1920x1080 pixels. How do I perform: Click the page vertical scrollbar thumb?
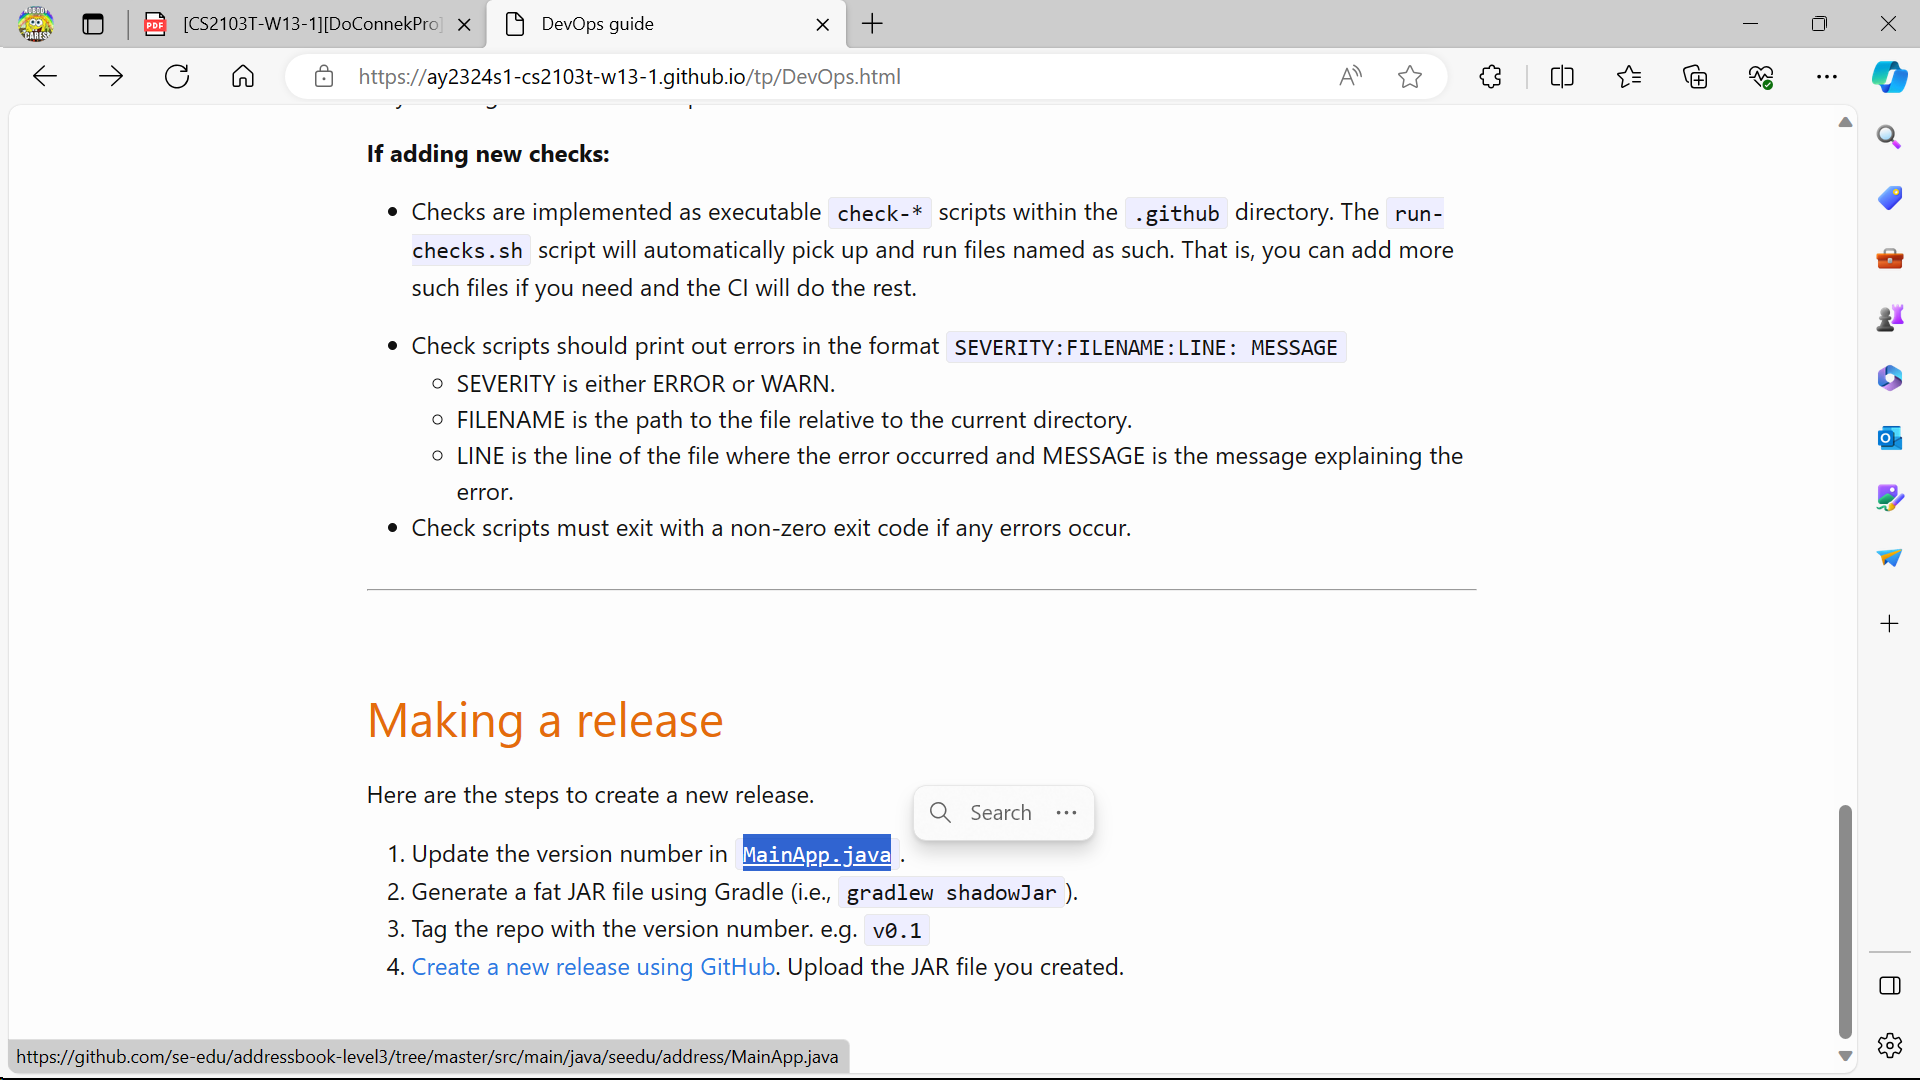1845,920
